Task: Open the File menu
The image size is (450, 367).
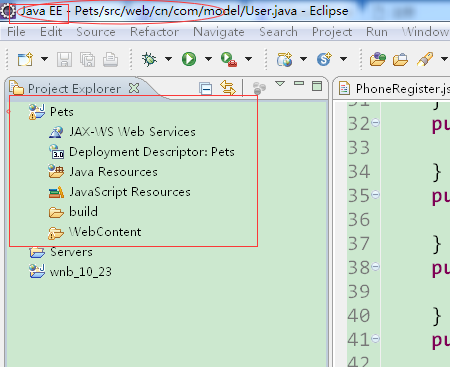Action: click(x=16, y=32)
